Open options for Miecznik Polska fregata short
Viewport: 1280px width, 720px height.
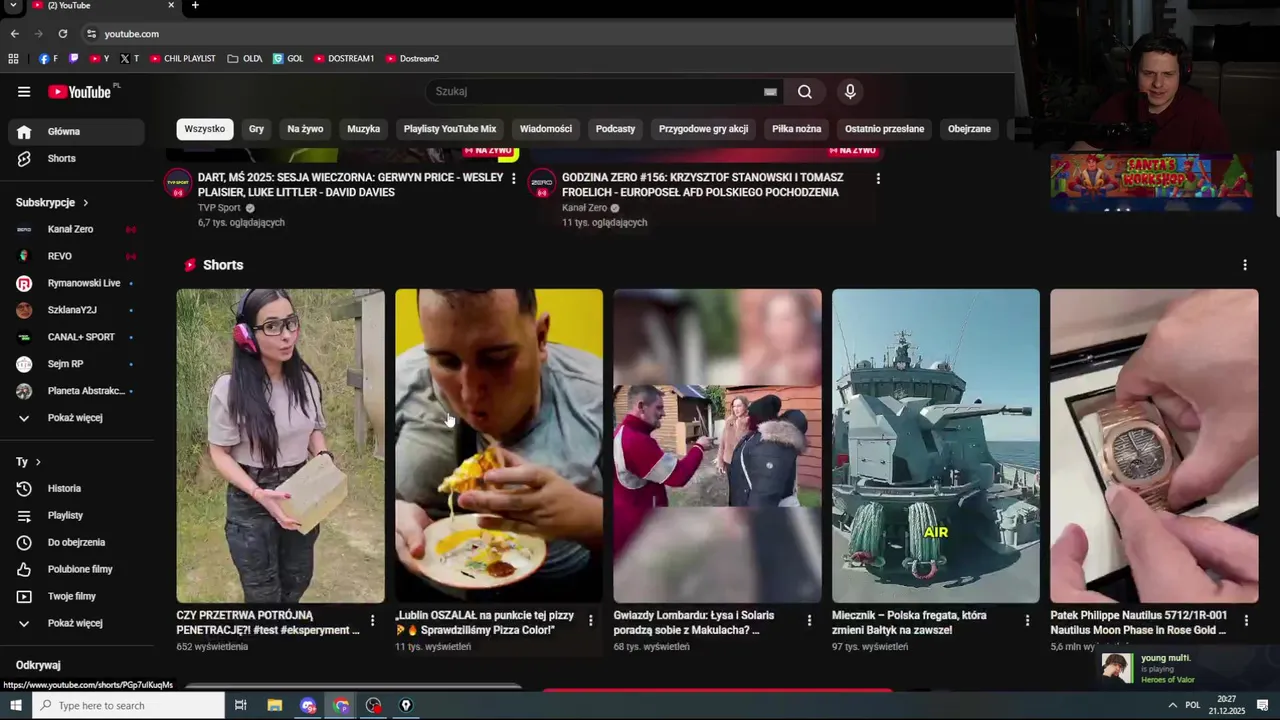1027,621
